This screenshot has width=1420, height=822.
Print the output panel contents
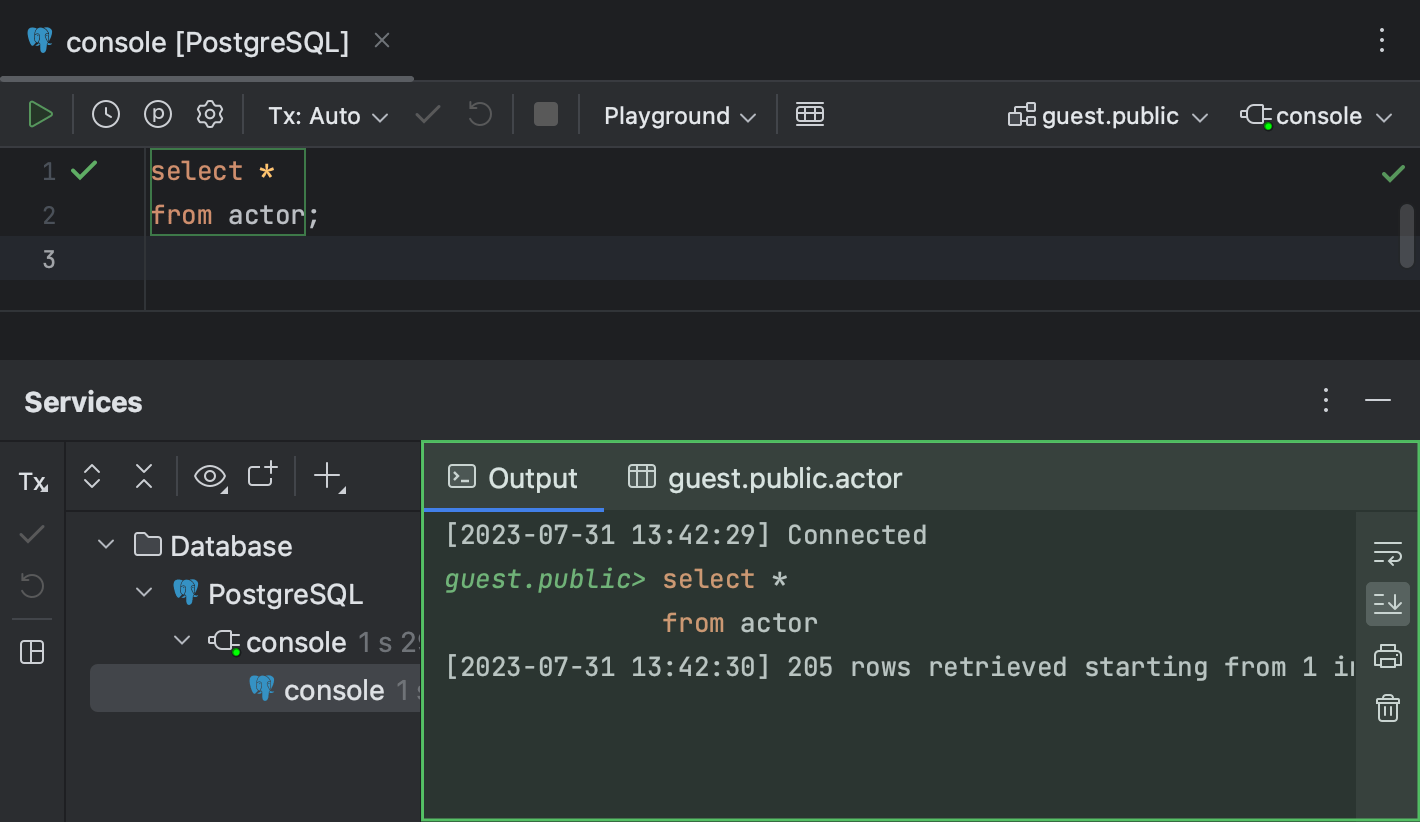1388,655
